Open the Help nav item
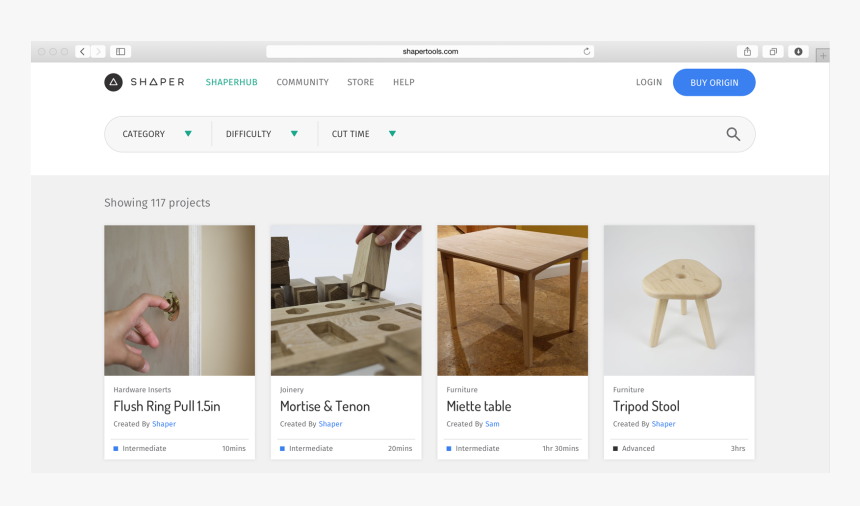Screen dimensions: 860x506 point(403,82)
